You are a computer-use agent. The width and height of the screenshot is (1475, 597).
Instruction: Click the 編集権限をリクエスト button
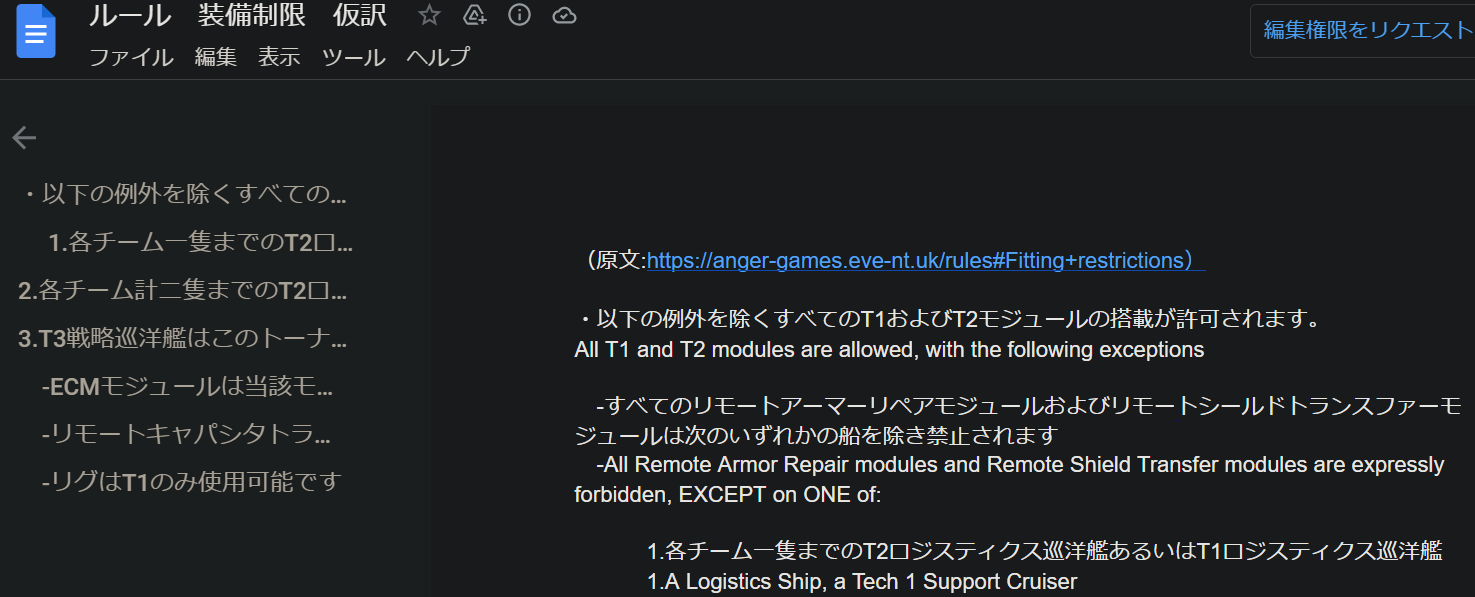[1366, 30]
